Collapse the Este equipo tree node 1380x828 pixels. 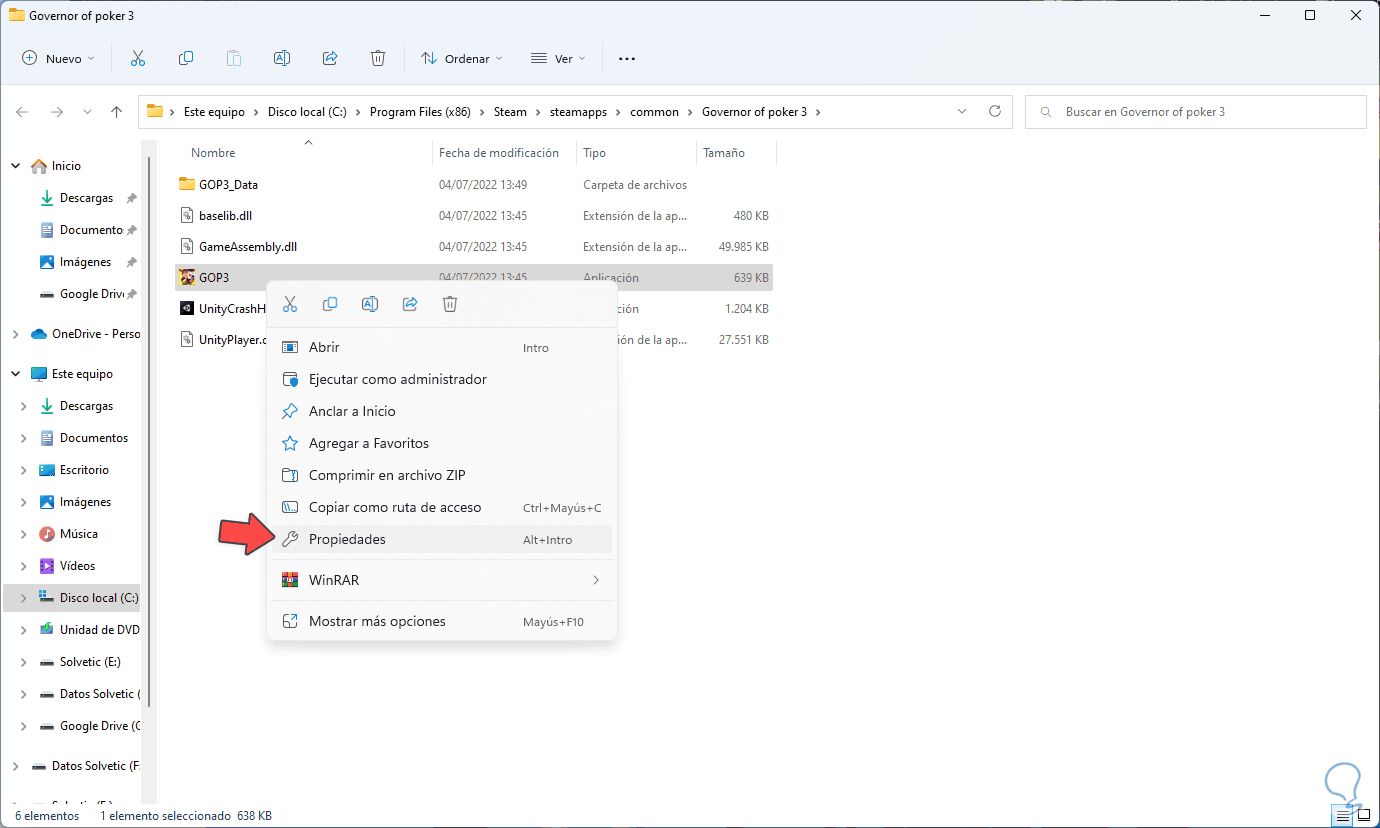16,374
